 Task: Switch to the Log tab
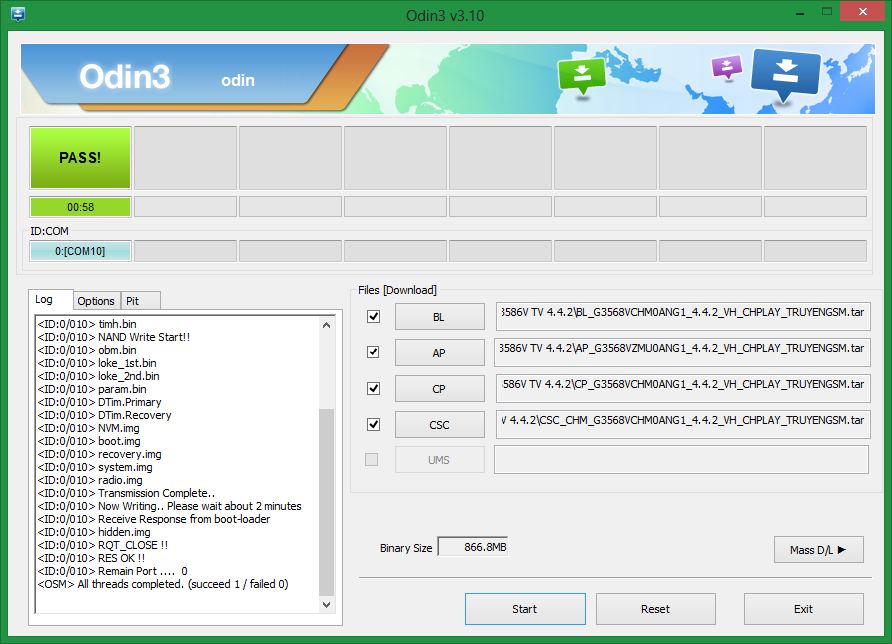pyautogui.click(x=51, y=299)
